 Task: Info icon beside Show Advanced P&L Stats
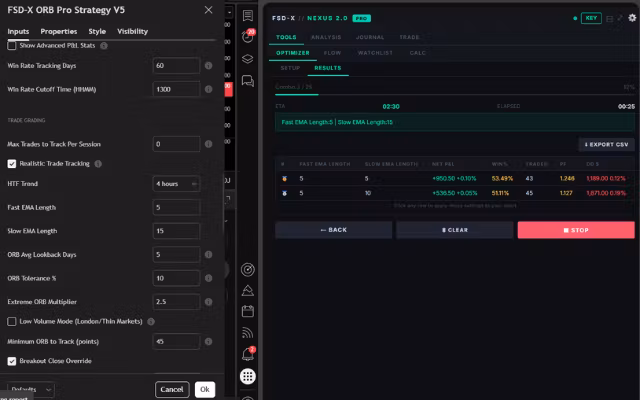coord(104,45)
